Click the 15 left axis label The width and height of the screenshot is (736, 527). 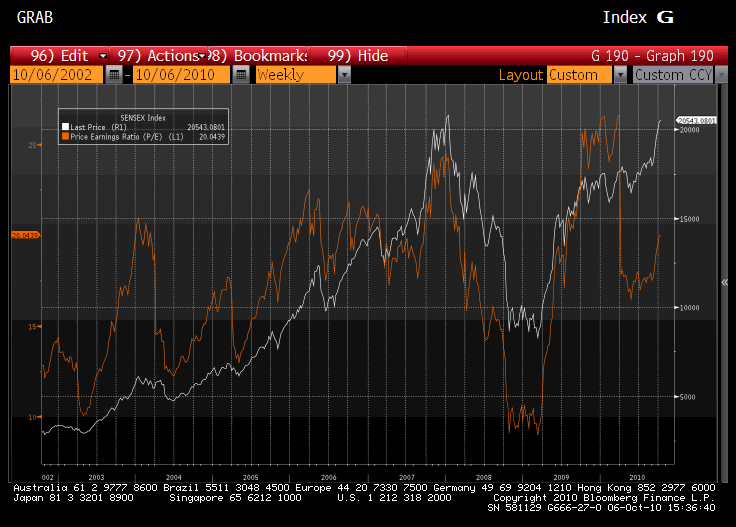[x=32, y=327]
